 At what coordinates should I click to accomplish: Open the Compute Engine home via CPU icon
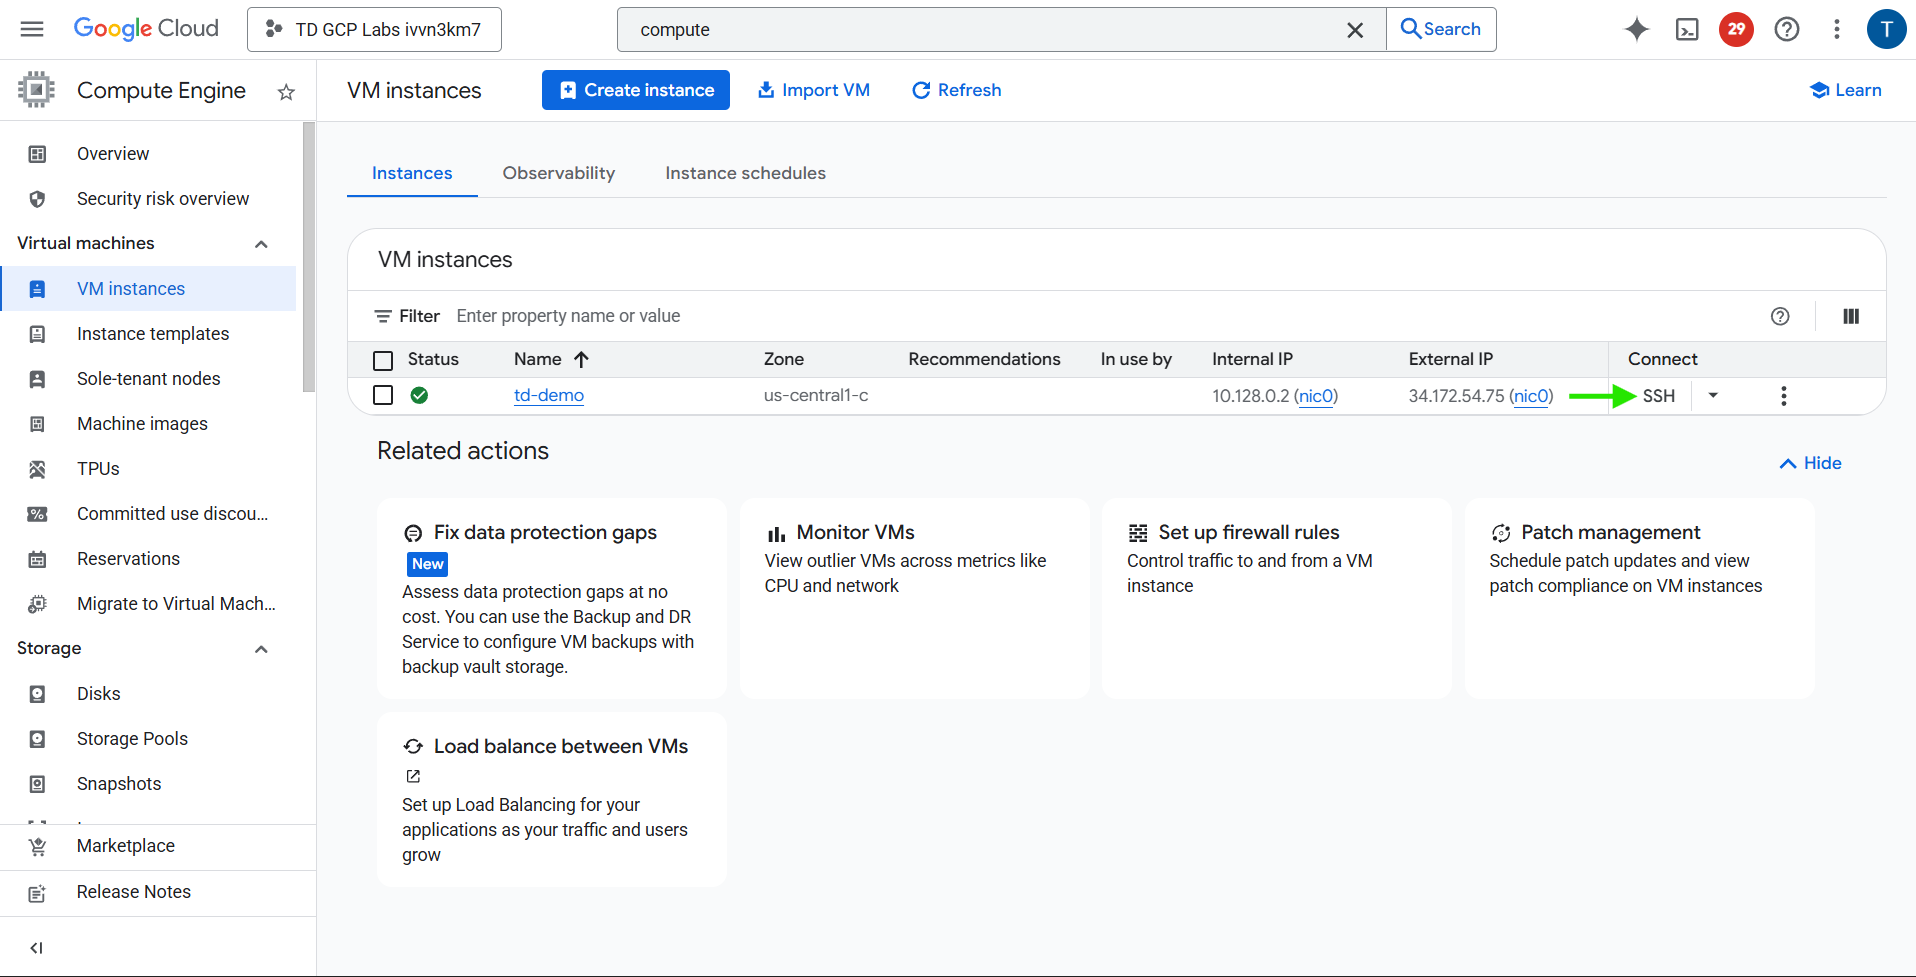coord(36,89)
